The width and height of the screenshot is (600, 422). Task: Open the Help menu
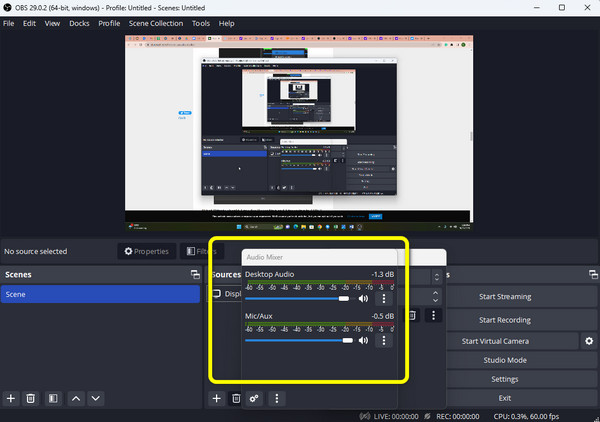coord(227,23)
